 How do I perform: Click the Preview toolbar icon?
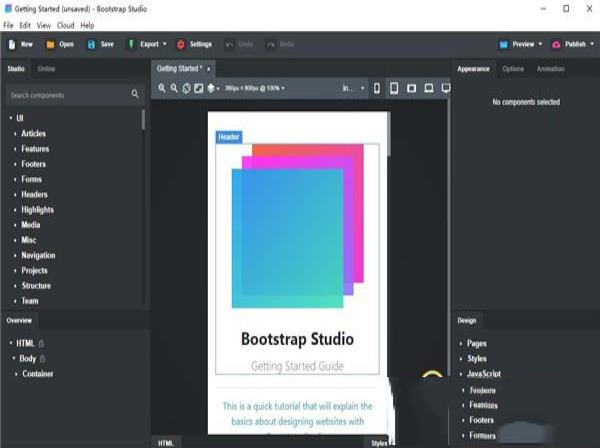(504, 44)
